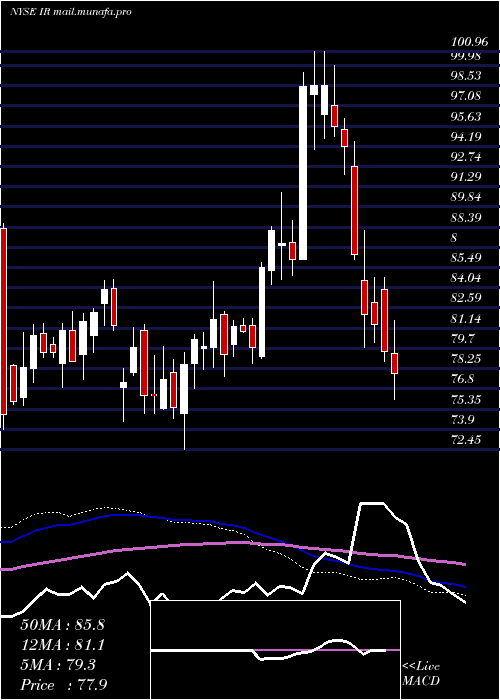The image size is (500, 700).
Task: Click the 50MA : 85.8 readout
Action: point(62,625)
